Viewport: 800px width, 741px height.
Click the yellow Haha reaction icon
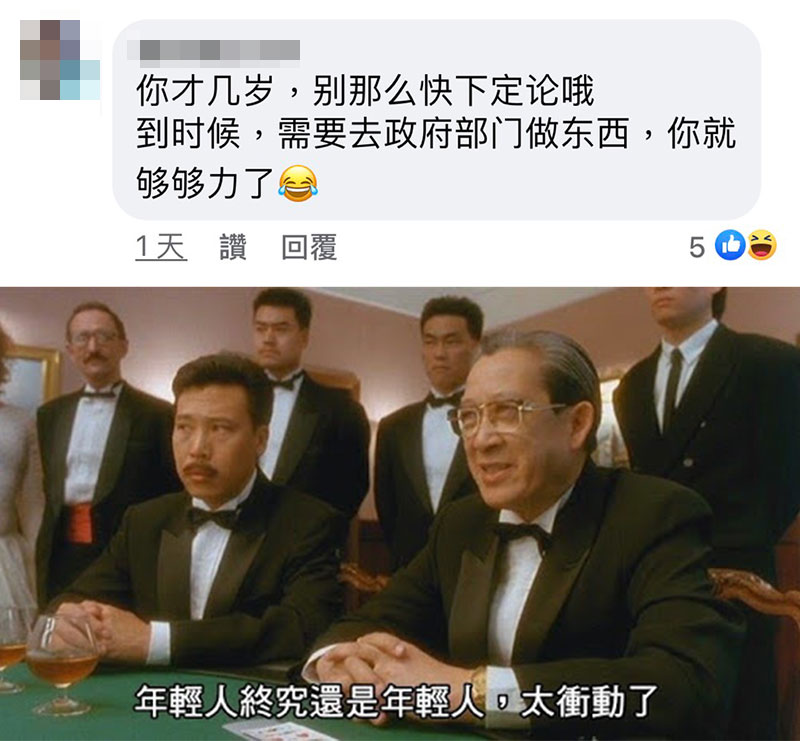(x=762, y=245)
